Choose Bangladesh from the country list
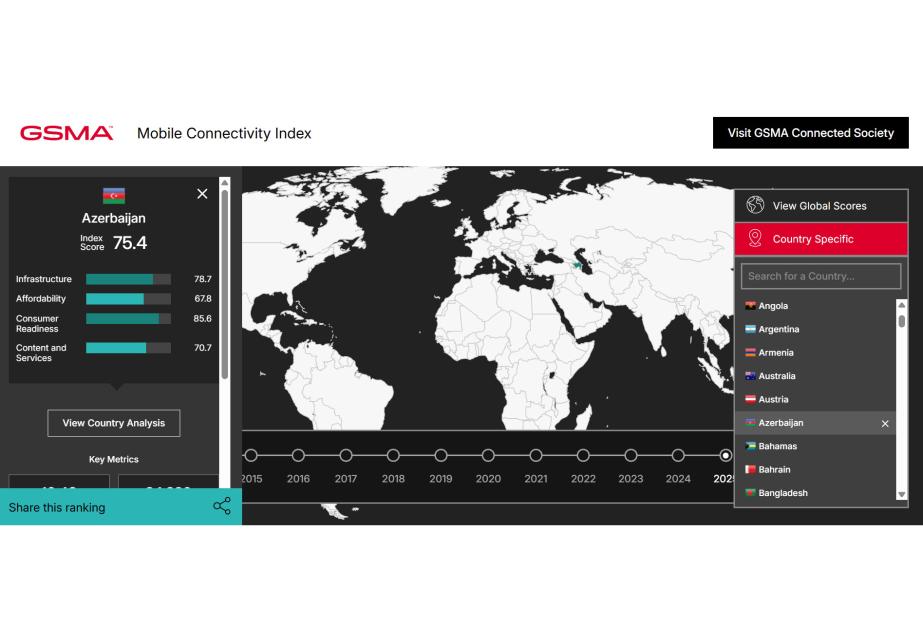The height and width of the screenshot is (630, 923). tap(815, 493)
